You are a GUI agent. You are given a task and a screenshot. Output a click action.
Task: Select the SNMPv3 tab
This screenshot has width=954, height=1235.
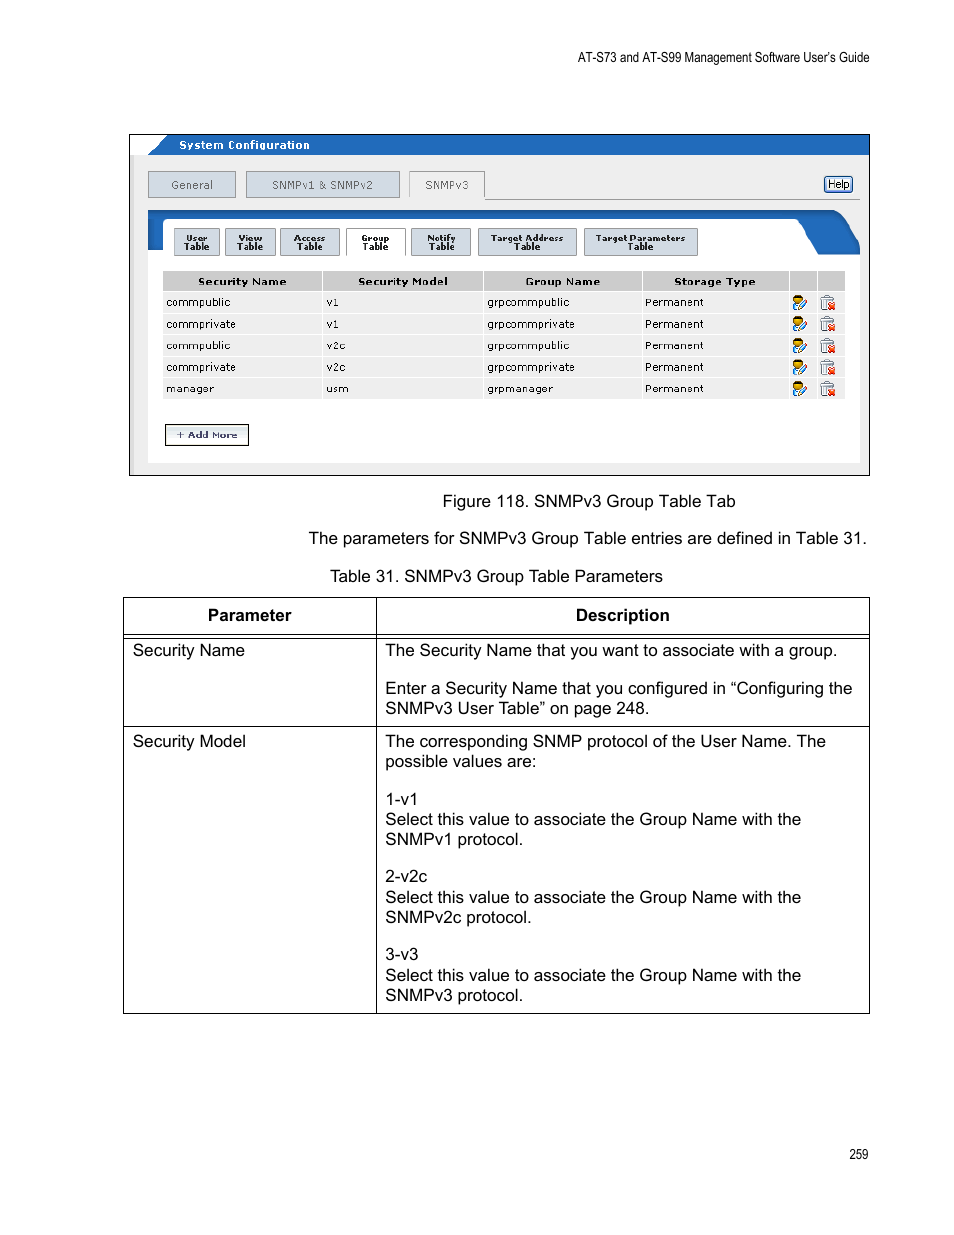(x=446, y=185)
